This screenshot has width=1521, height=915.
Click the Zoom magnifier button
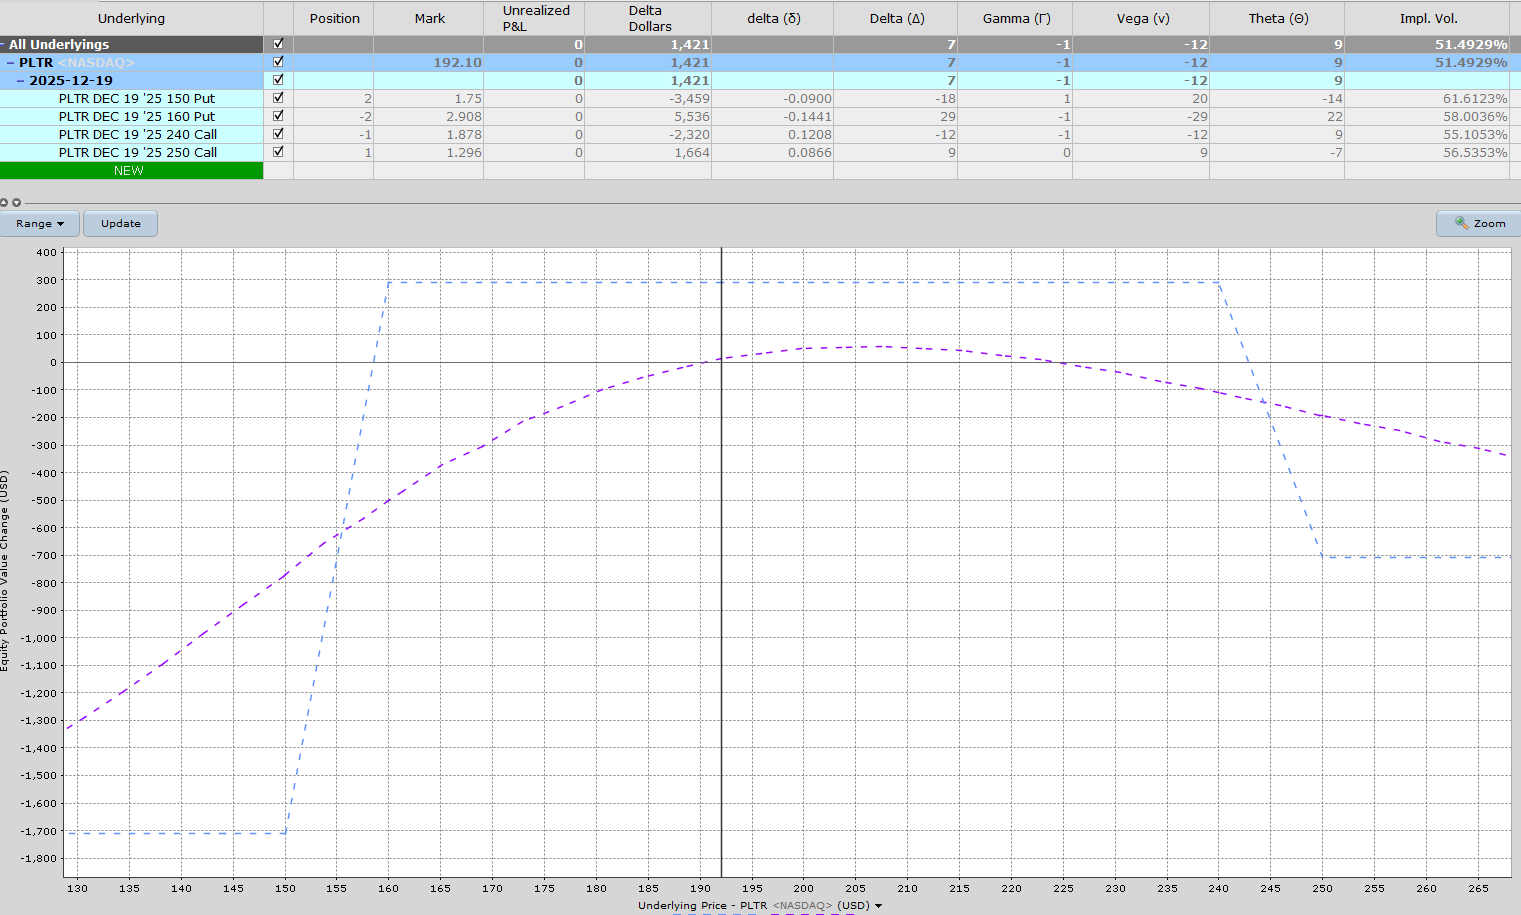[1479, 223]
